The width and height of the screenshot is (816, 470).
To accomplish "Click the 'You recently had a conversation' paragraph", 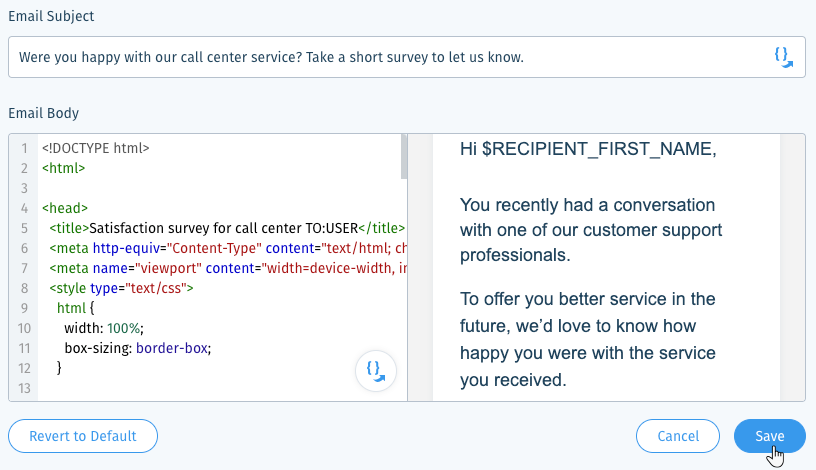I will pyautogui.click(x=591, y=230).
